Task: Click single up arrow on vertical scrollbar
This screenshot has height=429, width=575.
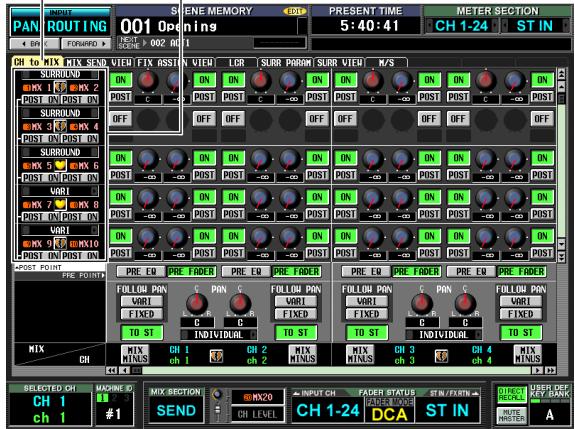Action: pyautogui.click(x=561, y=87)
